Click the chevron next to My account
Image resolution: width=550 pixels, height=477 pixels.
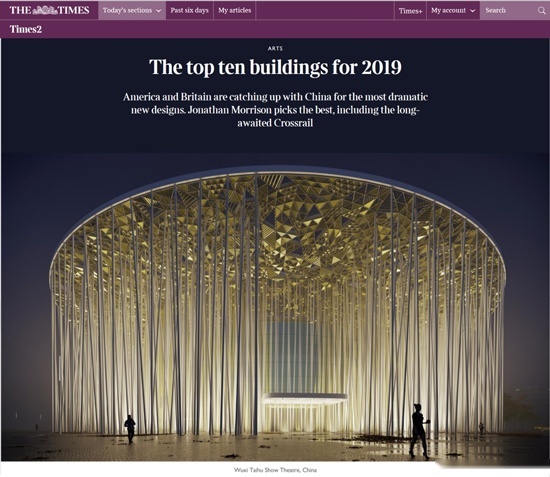[472, 11]
